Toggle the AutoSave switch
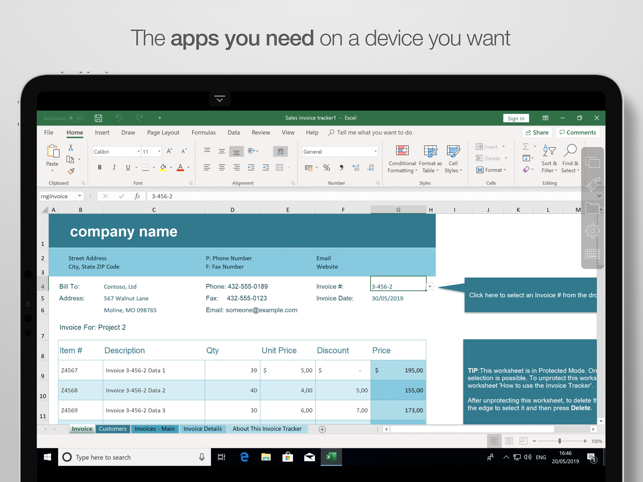Screen dimensions: 643x482 pos(76,118)
